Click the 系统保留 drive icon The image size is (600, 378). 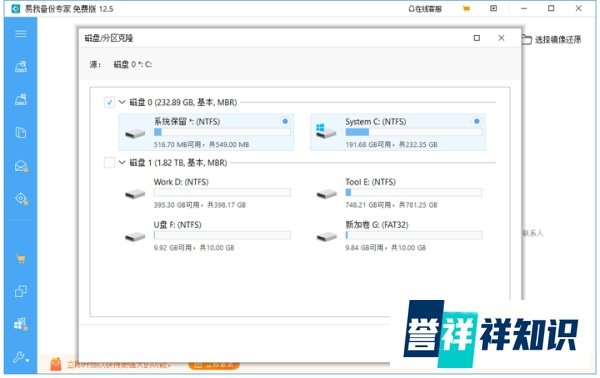[135, 134]
